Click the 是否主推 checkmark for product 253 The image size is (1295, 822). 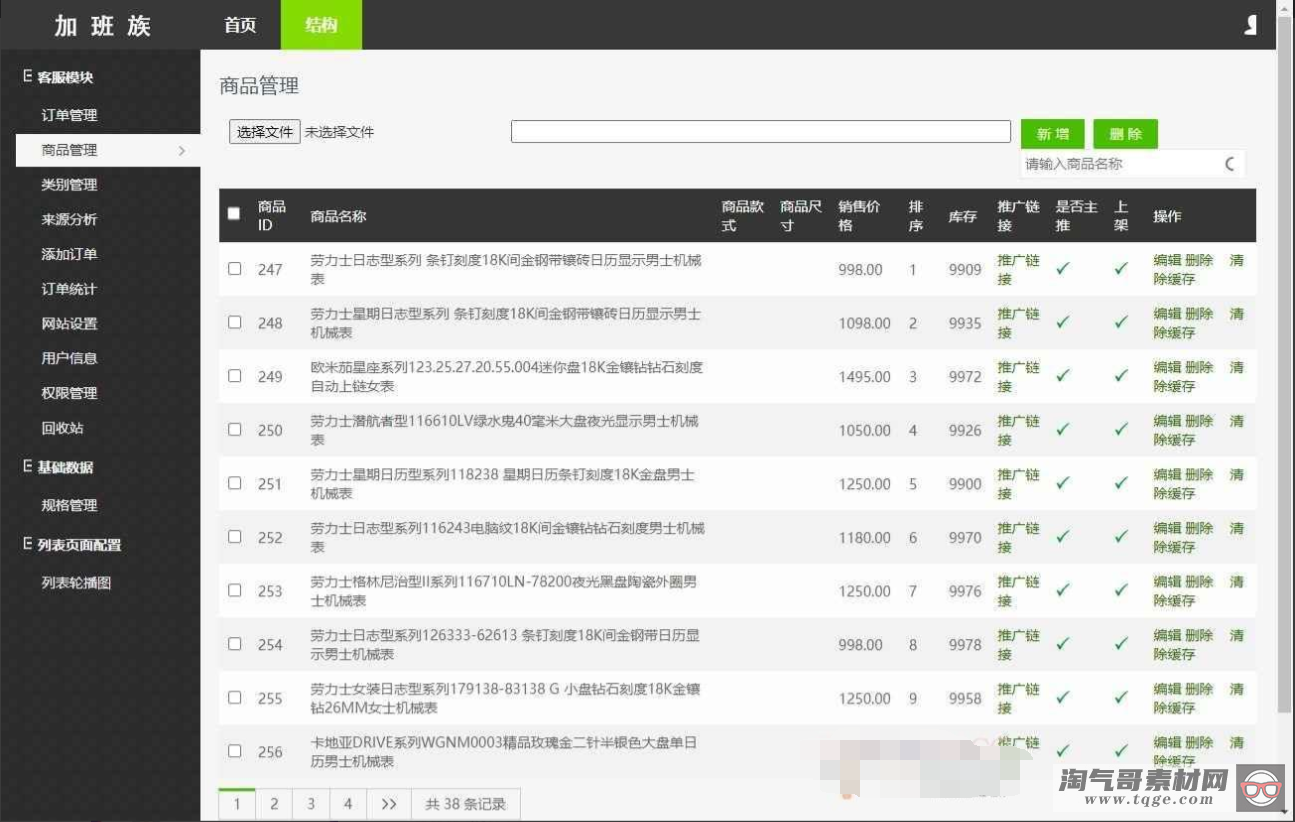pyautogui.click(x=1063, y=590)
